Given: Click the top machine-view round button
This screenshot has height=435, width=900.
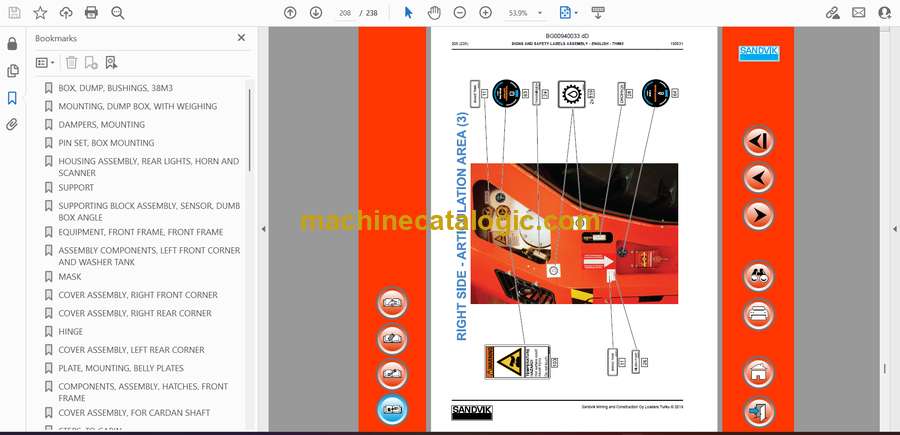Looking at the screenshot, I should coord(393,302).
